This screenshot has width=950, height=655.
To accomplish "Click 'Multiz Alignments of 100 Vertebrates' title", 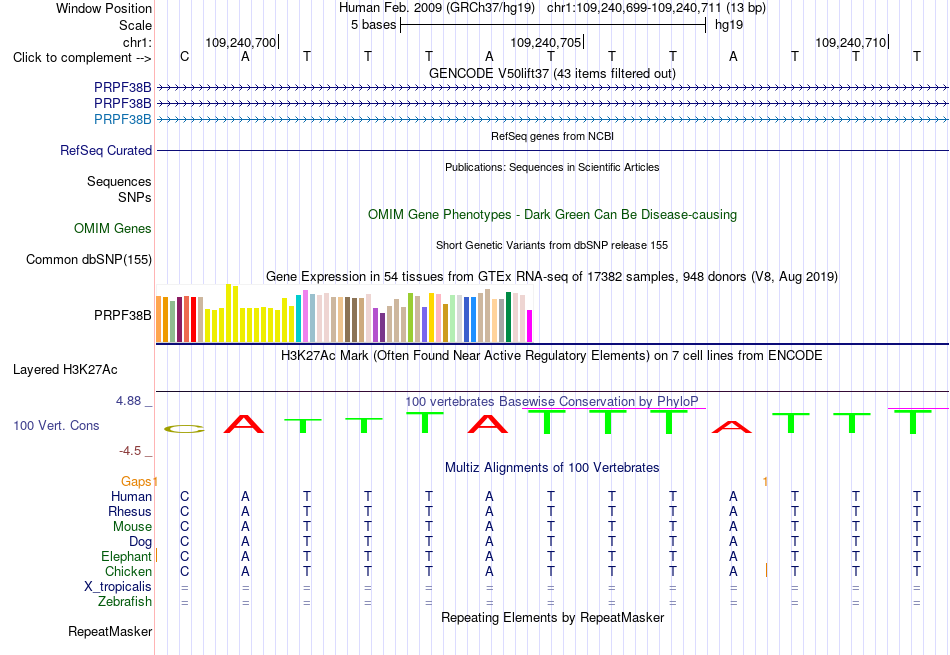I will pyautogui.click(x=552, y=467).
